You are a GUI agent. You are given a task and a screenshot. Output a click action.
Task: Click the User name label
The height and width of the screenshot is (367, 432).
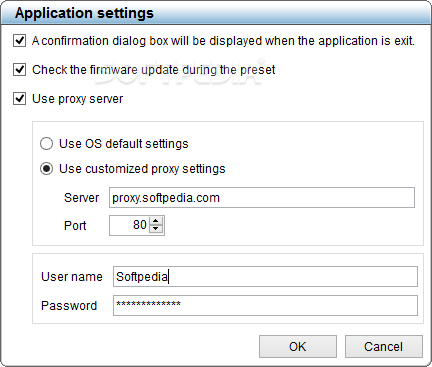pos(72,277)
